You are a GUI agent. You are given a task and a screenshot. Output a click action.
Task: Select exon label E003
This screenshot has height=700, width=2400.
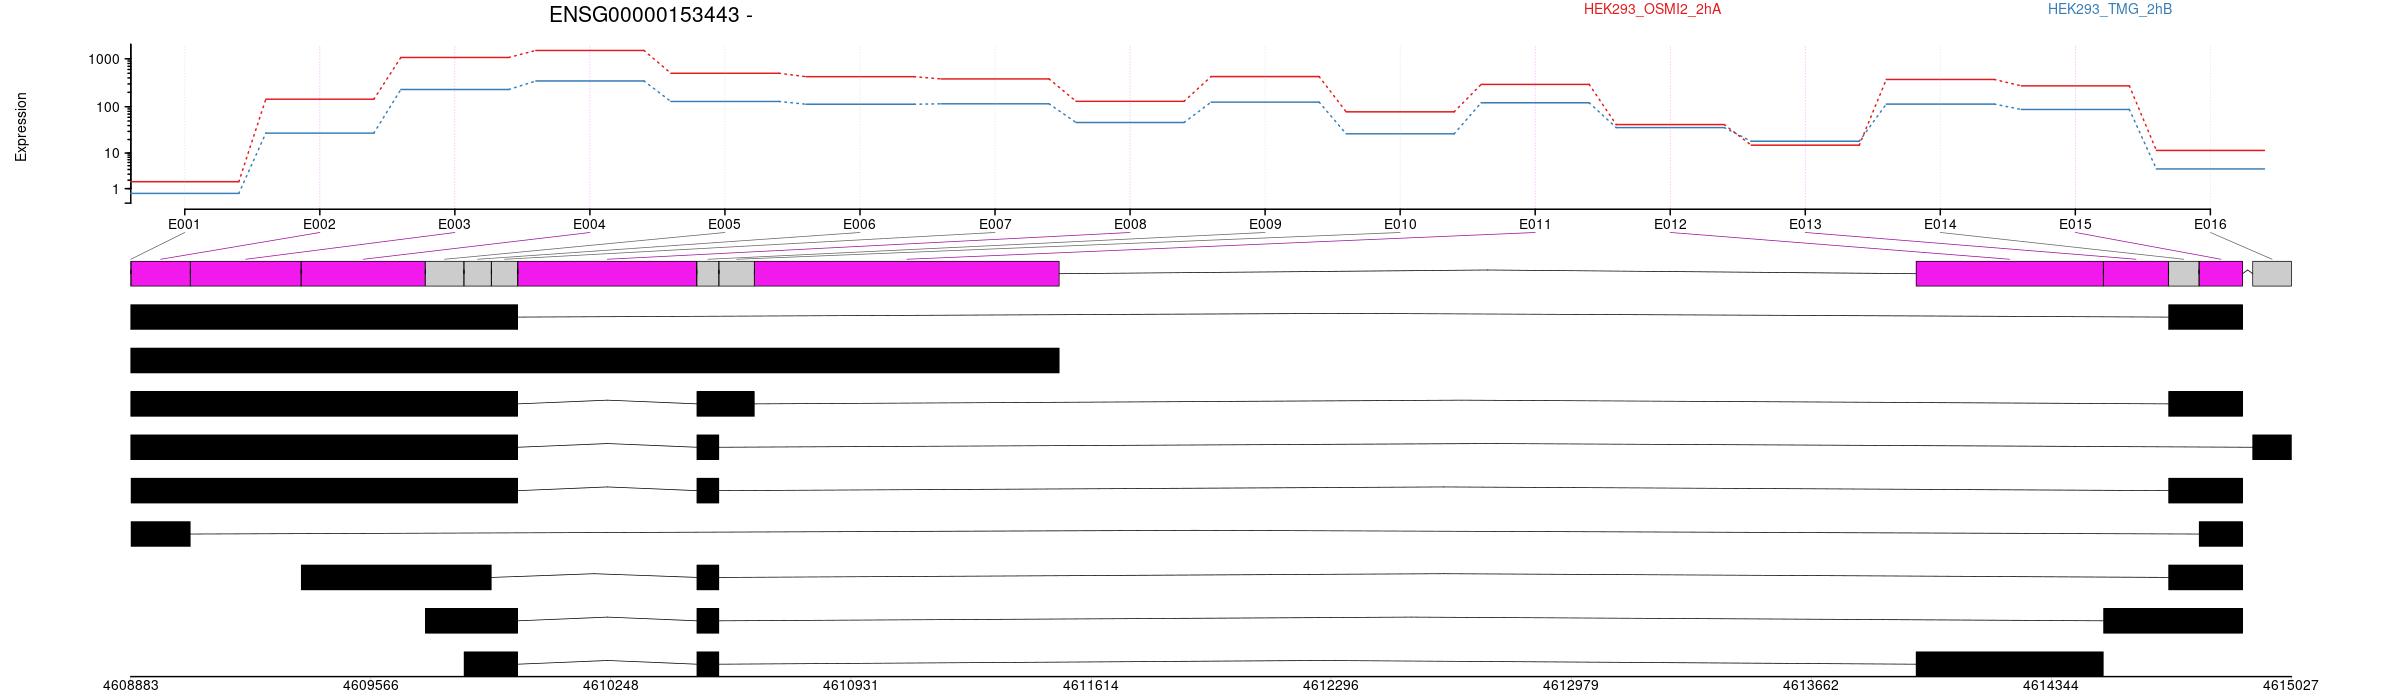pyautogui.click(x=454, y=224)
